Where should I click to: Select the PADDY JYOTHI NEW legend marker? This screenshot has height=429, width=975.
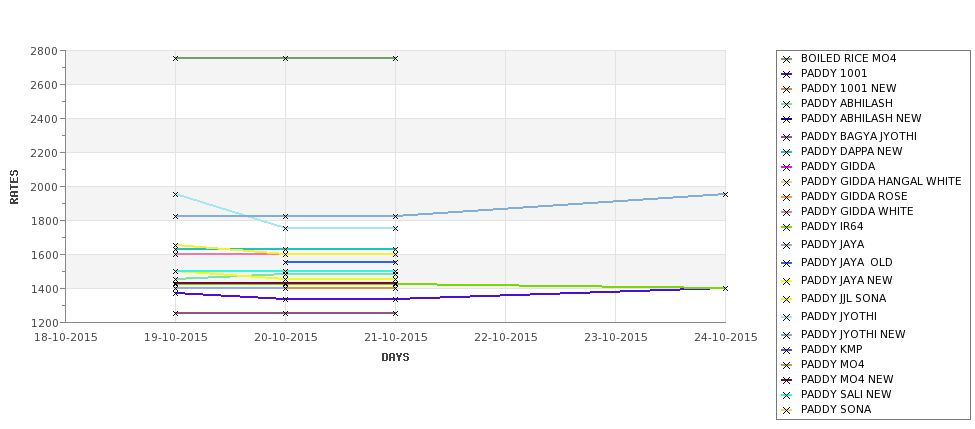(787, 334)
